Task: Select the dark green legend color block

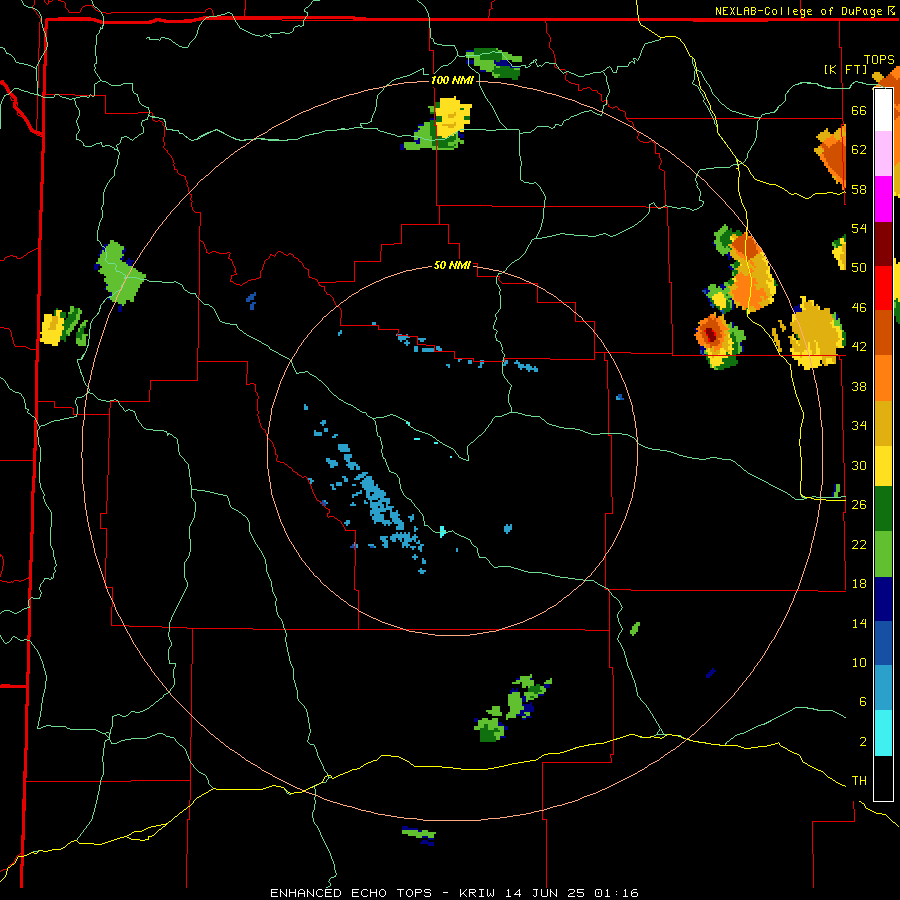Action: click(x=883, y=509)
